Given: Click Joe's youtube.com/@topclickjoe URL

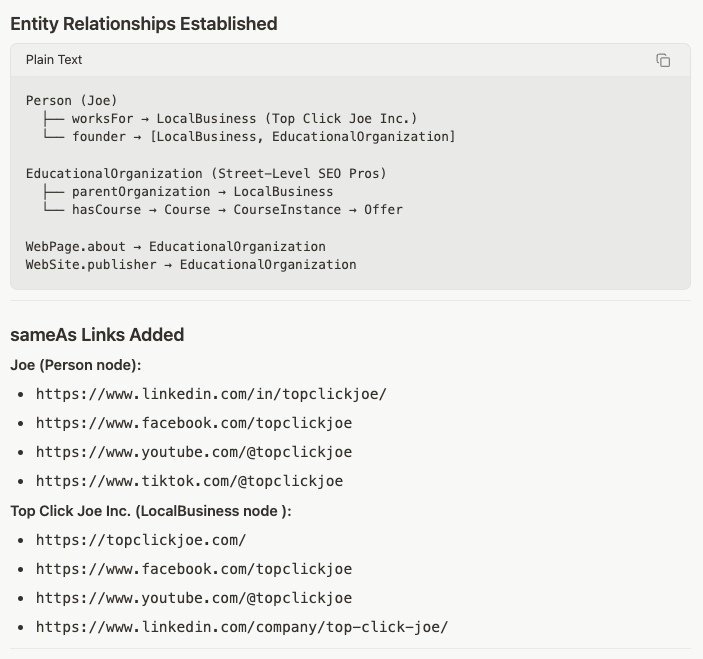Looking at the screenshot, I should [x=194, y=452].
